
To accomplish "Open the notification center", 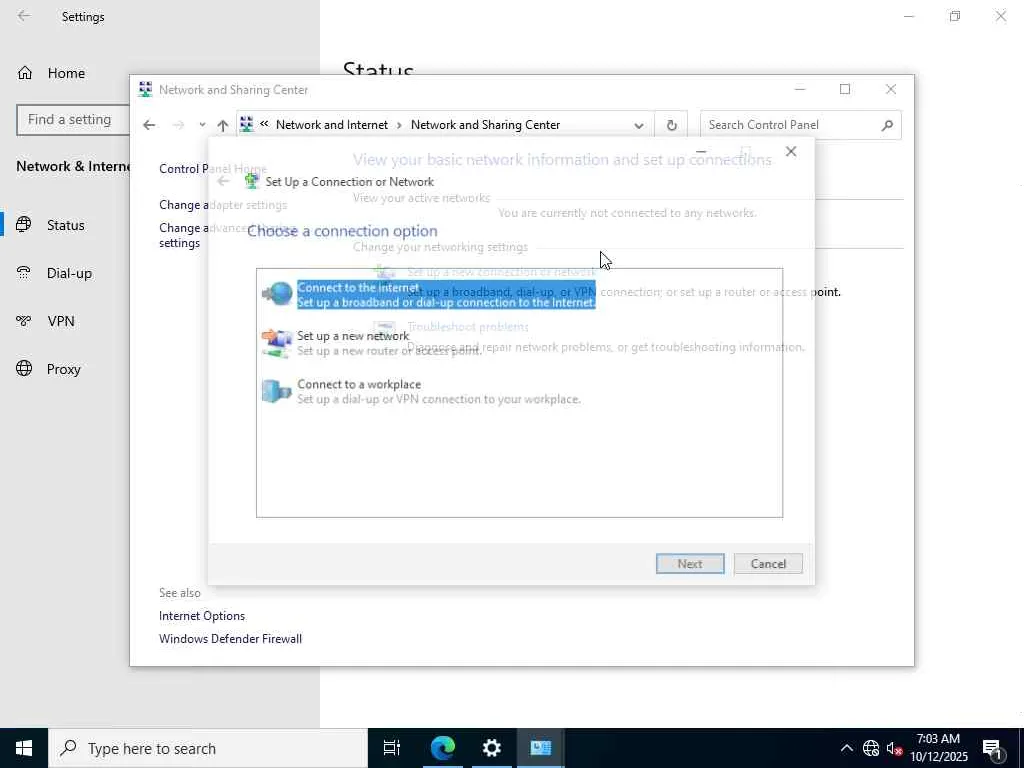I will (x=993, y=749).
